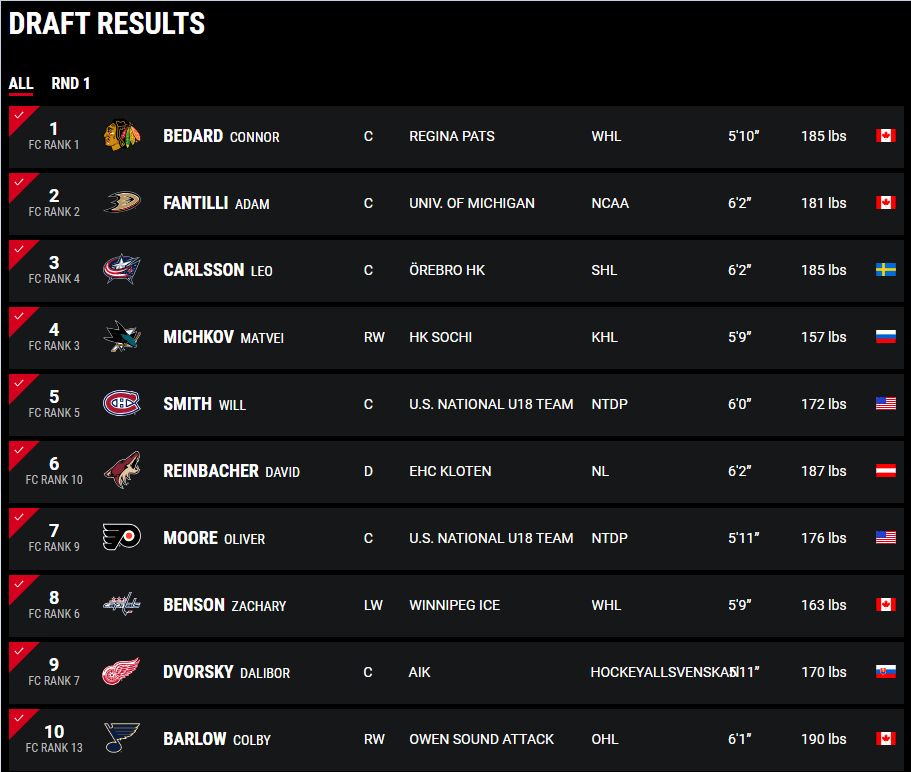Toggle the red checkmark on pick 1
The height and width of the screenshot is (772, 911).
(19, 115)
